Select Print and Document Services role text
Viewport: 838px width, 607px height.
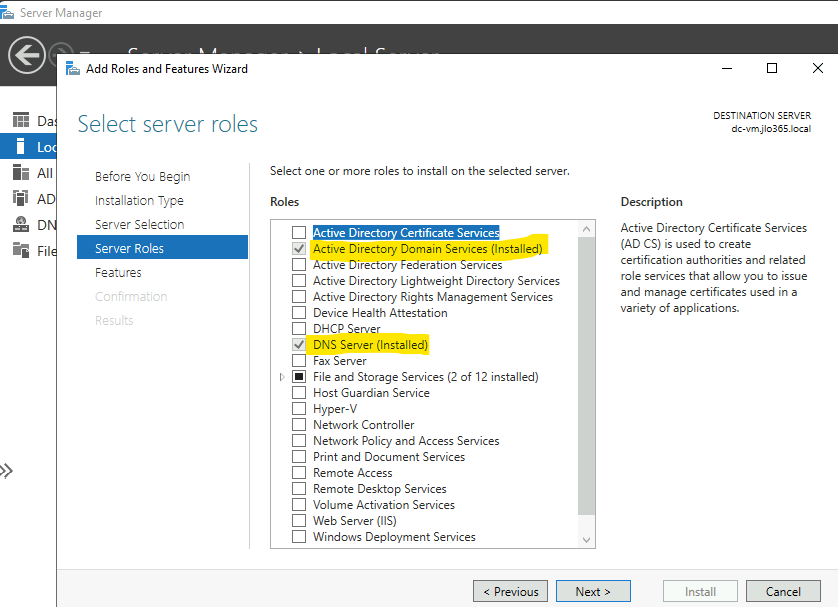(x=389, y=457)
